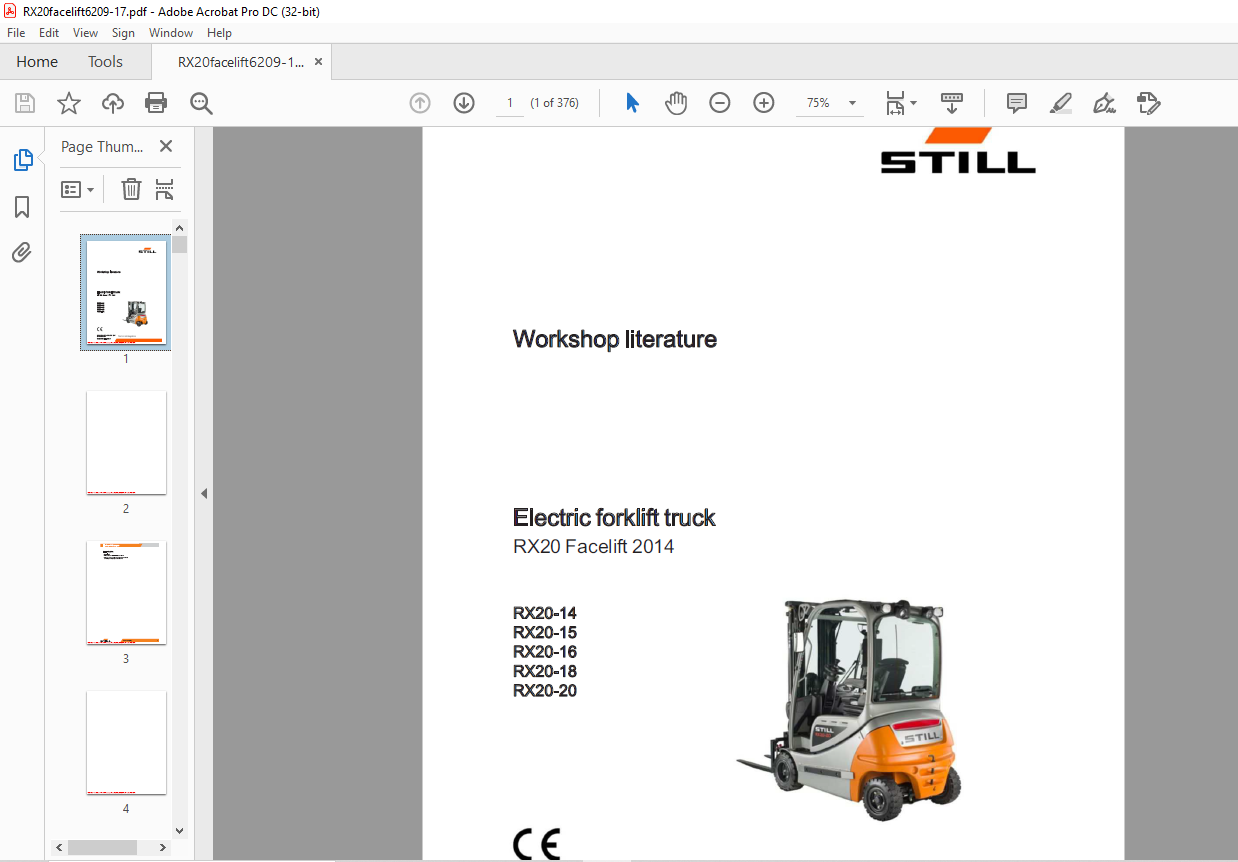Open the find text magnifier icon
Image resolution: width=1238 pixels, height=862 pixels.
coord(201,103)
